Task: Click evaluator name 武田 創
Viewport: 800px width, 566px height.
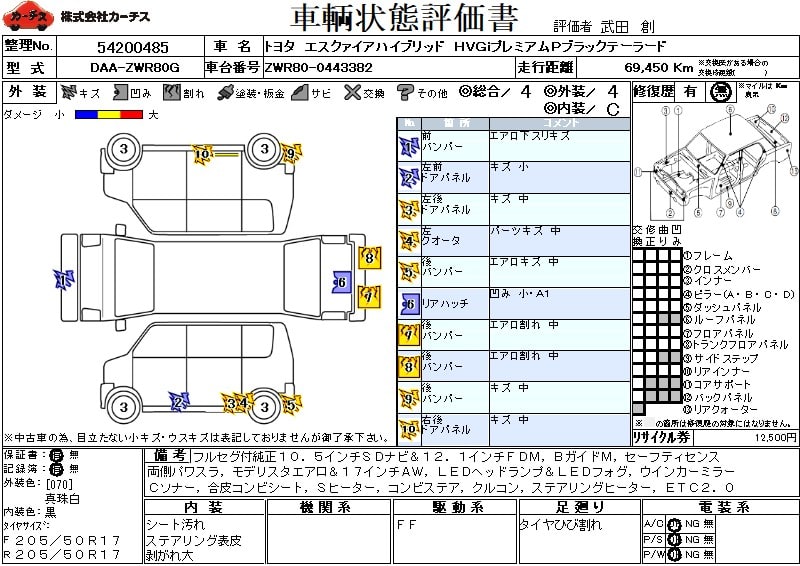Action: [x=628, y=27]
